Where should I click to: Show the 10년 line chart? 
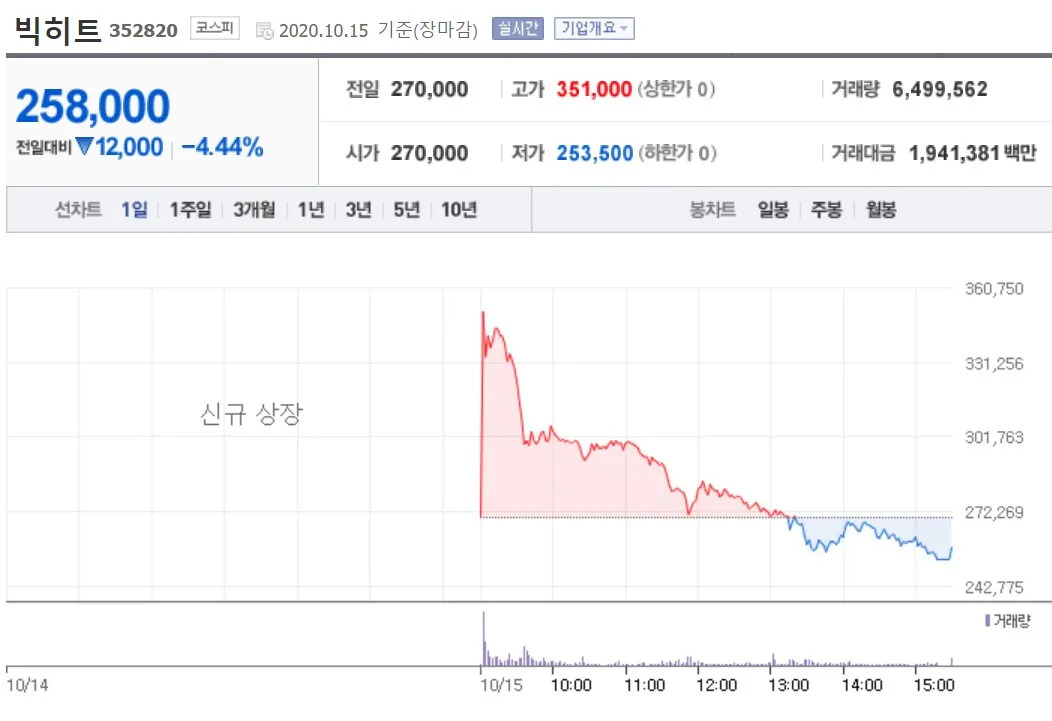point(459,210)
